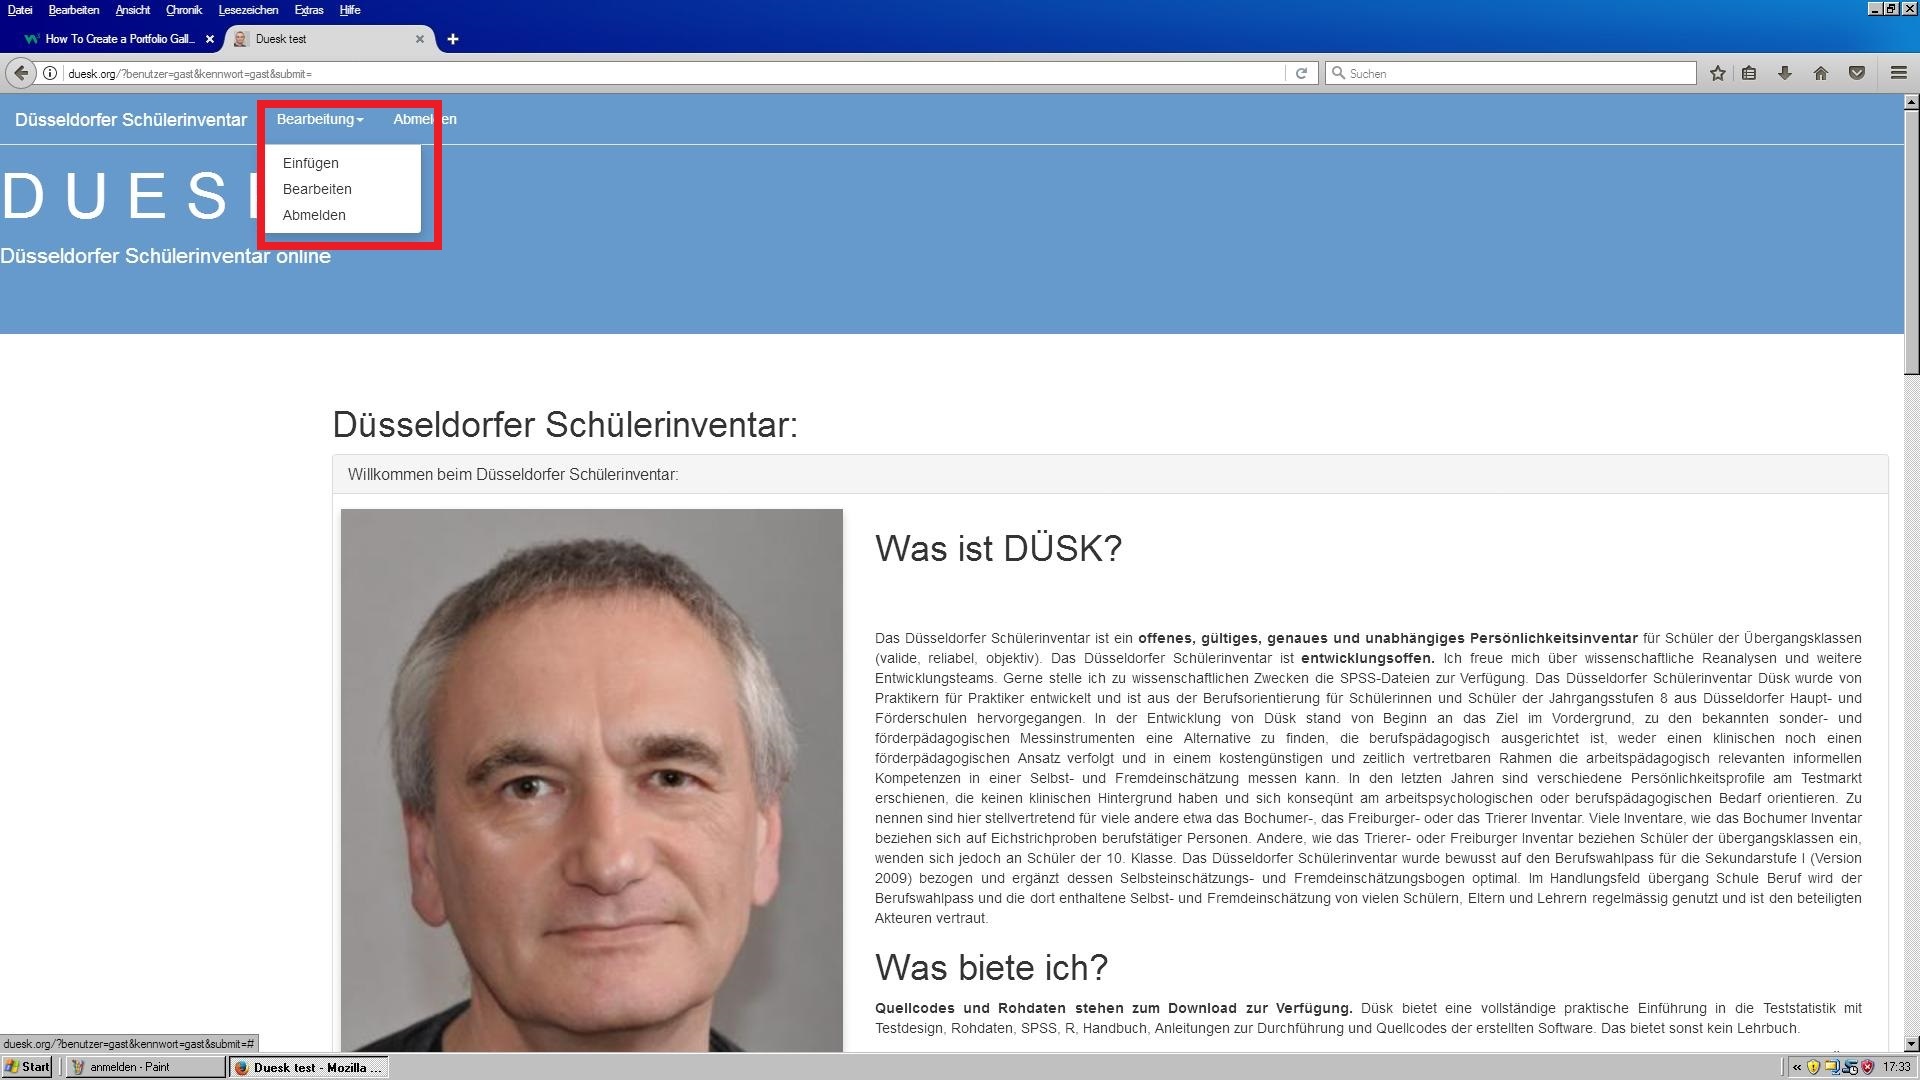This screenshot has height=1080, width=1920.
Task: Click the Düsseldorfer Schülerinventar brand link
Action: point(130,120)
